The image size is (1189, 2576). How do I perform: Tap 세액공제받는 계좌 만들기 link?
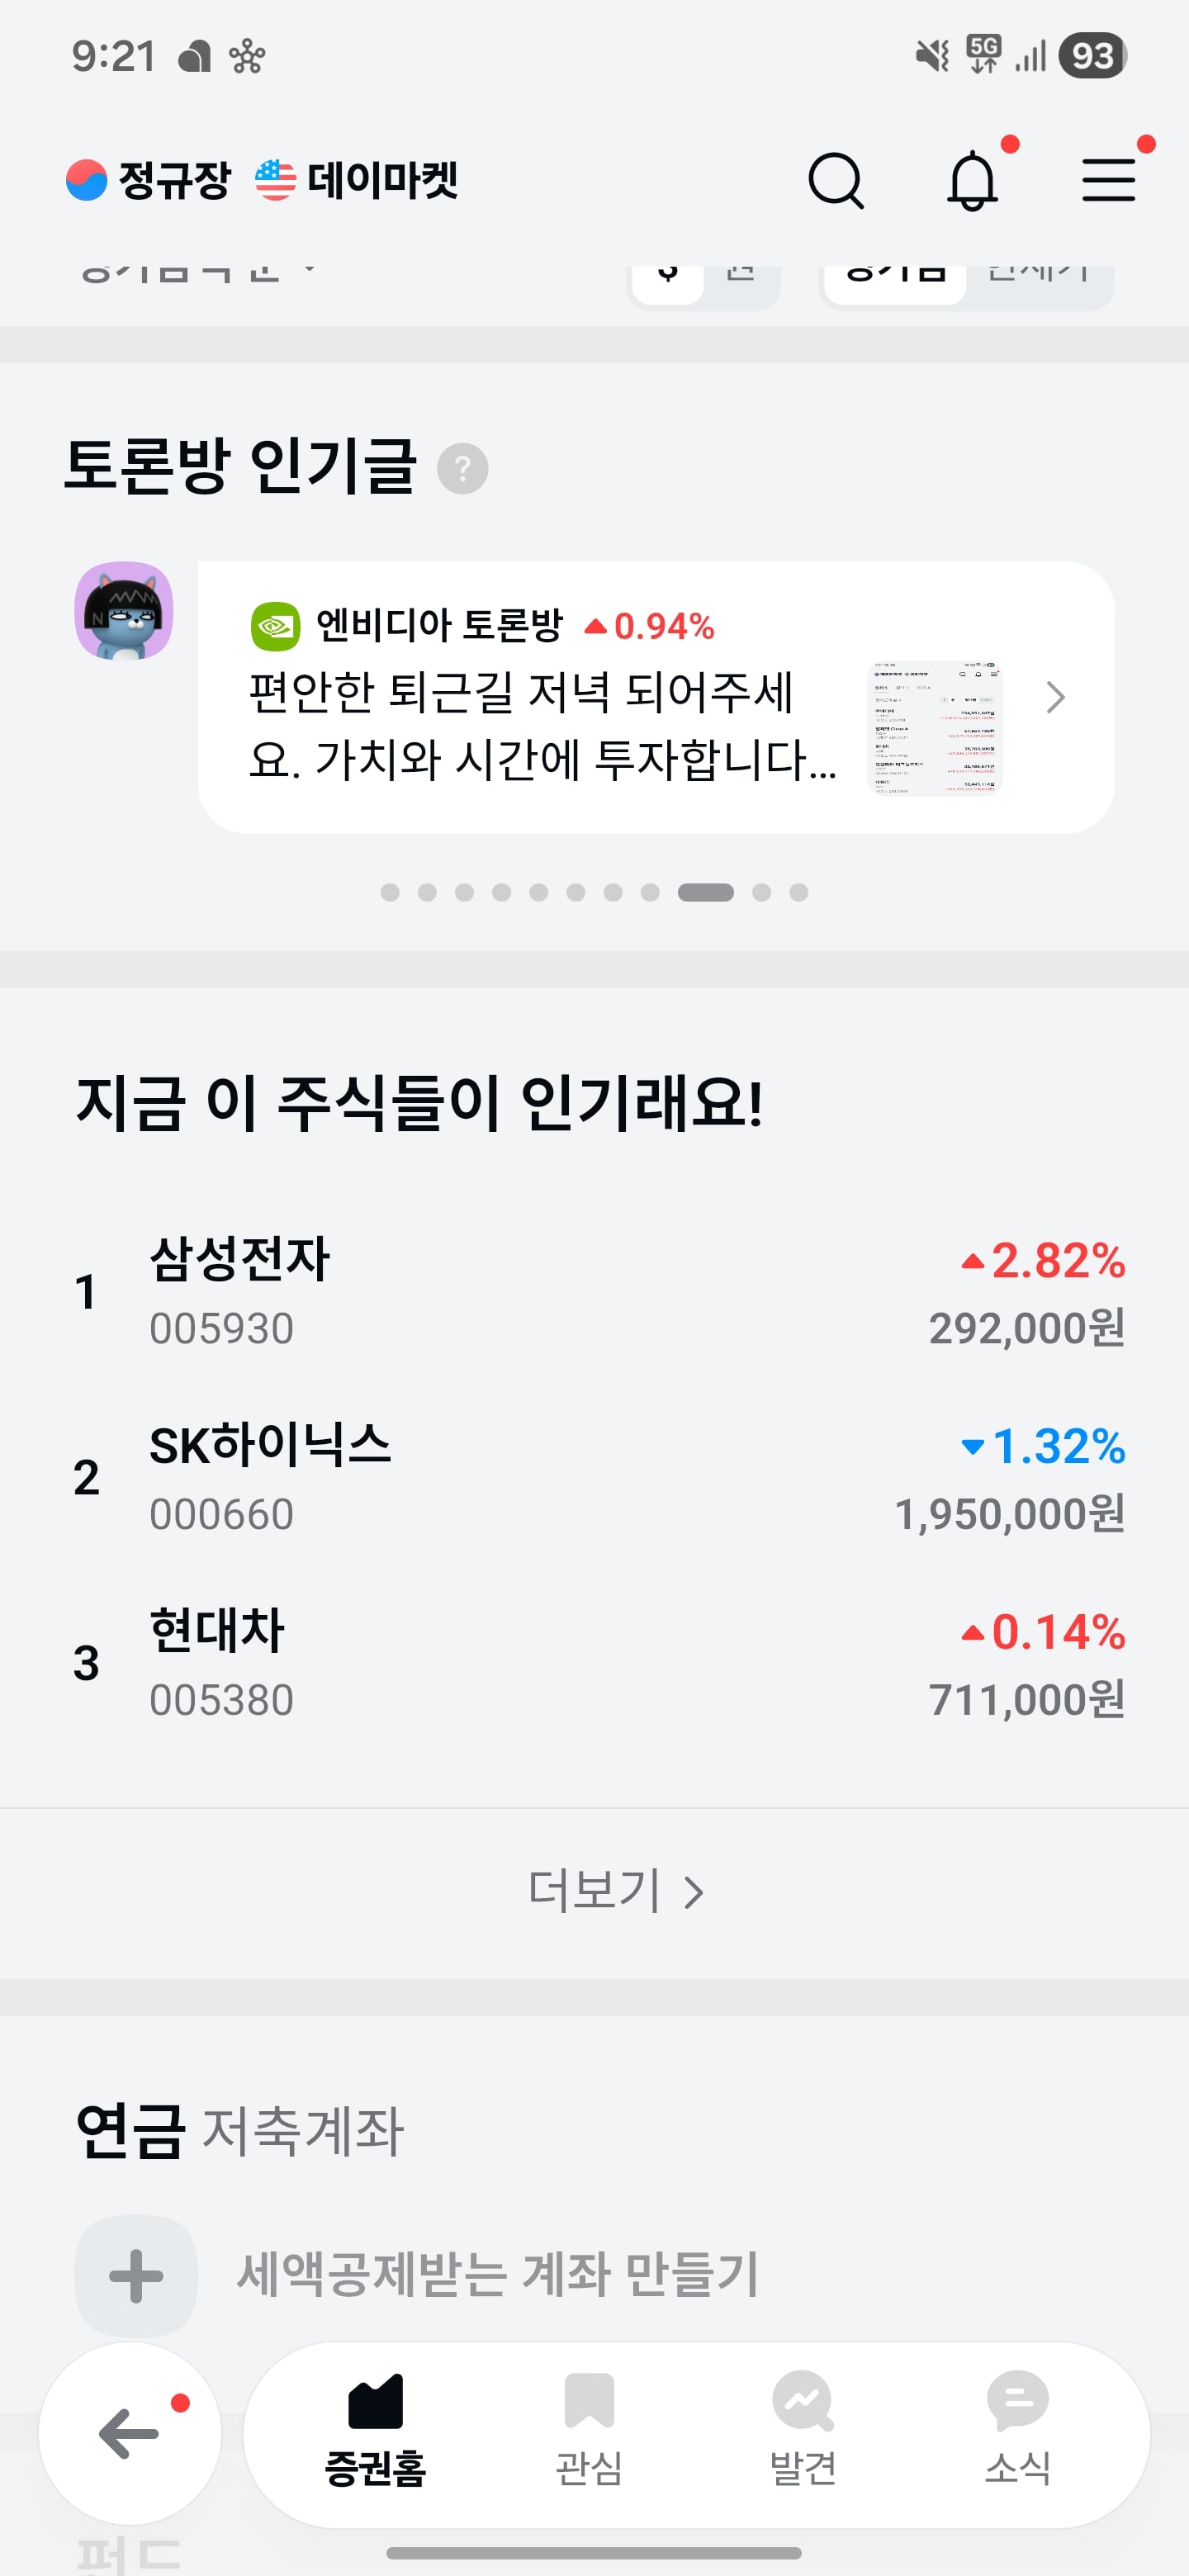[498, 2275]
